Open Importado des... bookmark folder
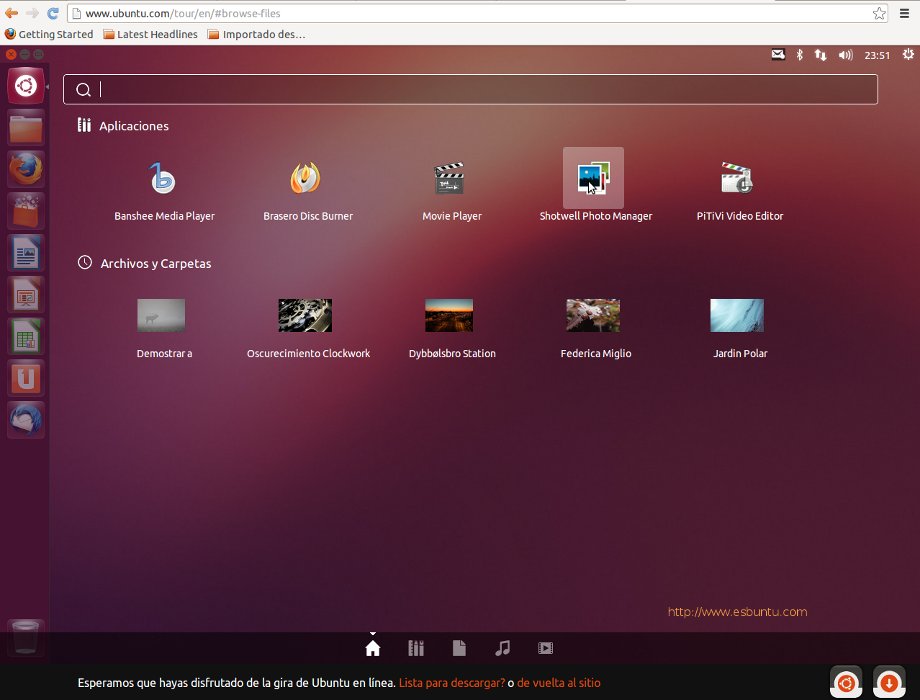 256,34
